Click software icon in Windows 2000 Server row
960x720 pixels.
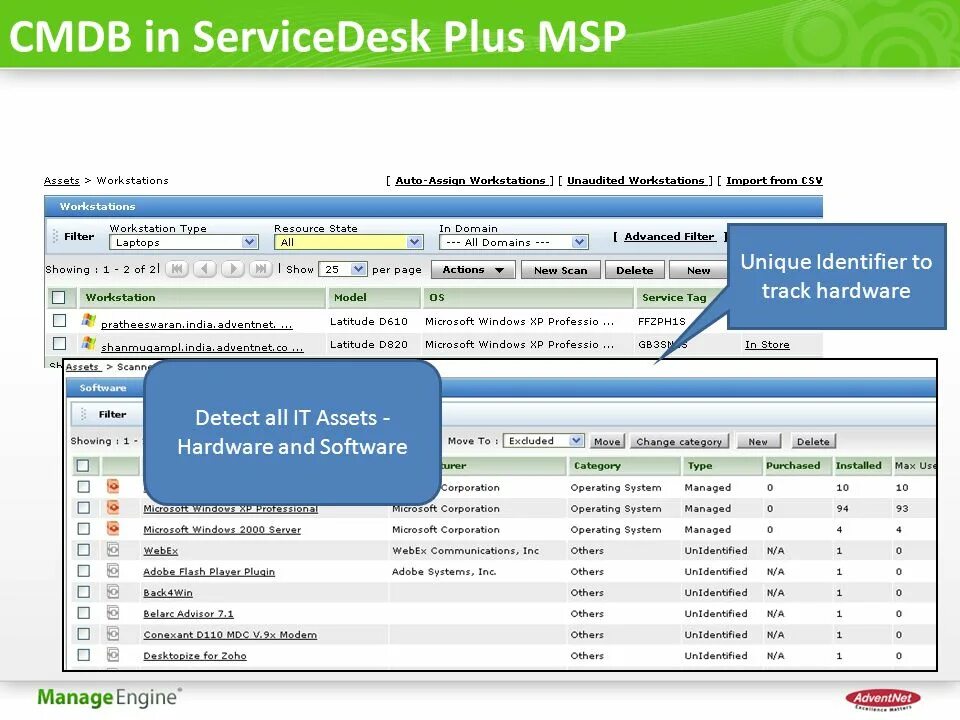(x=113, y=528)
